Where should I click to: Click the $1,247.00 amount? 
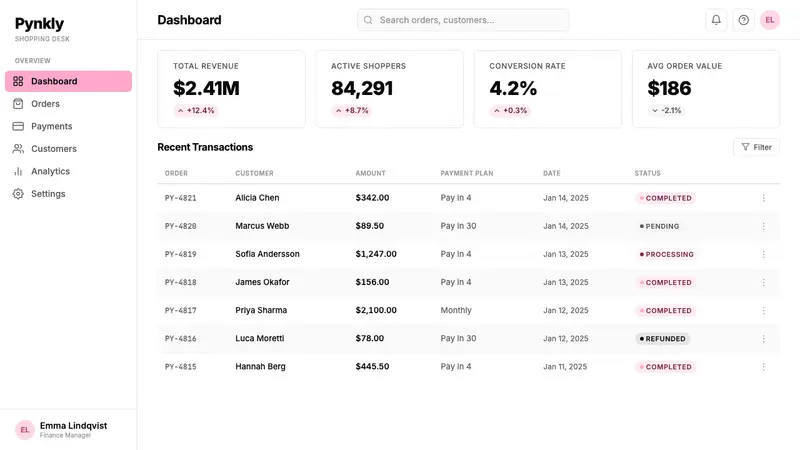click(x=376, y=254)
